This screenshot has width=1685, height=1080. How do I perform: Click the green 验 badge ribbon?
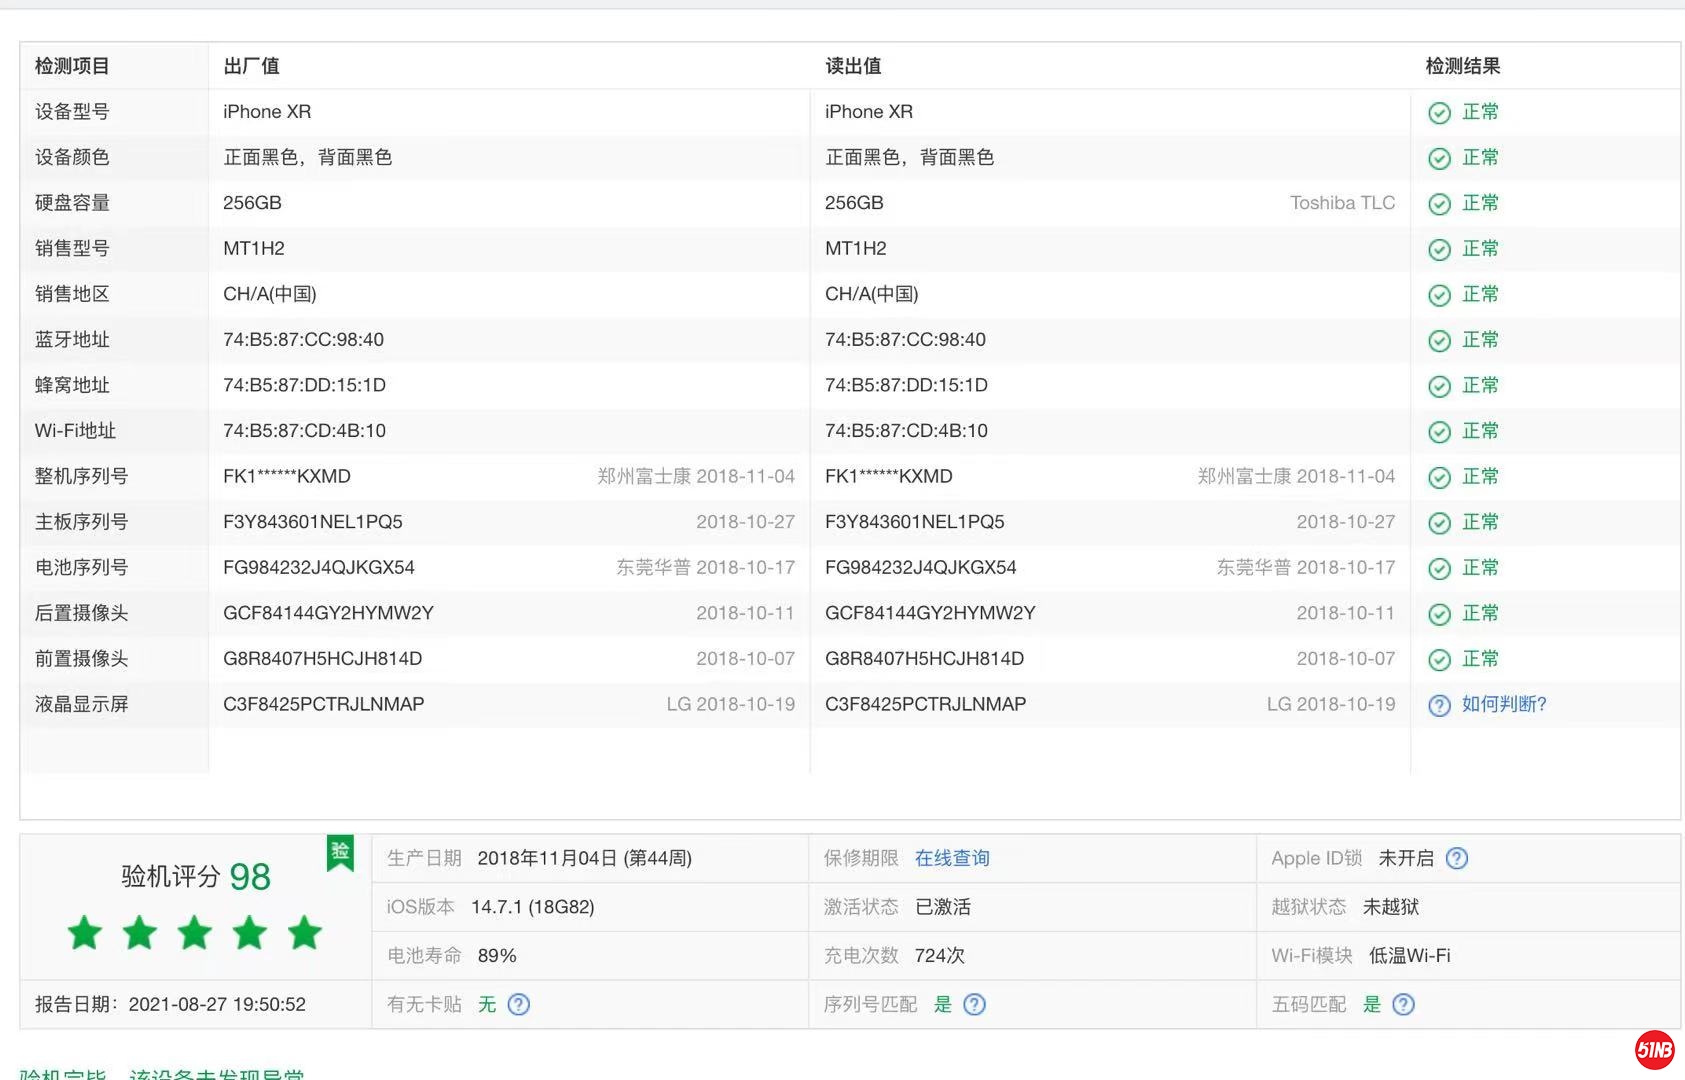tap(340, 853)
